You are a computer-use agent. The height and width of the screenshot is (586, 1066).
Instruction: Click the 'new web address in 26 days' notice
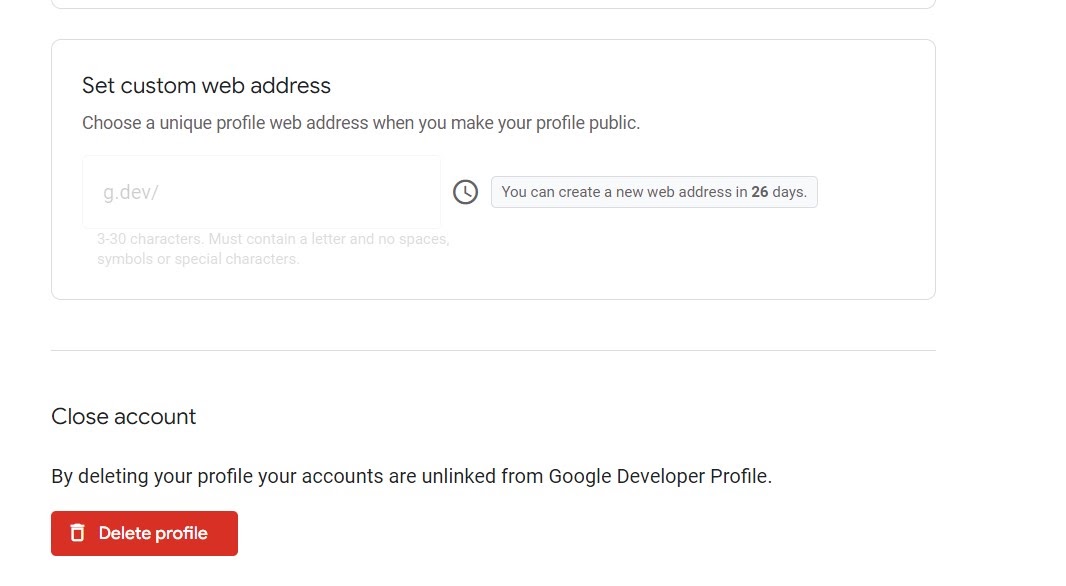click(653, 192)
